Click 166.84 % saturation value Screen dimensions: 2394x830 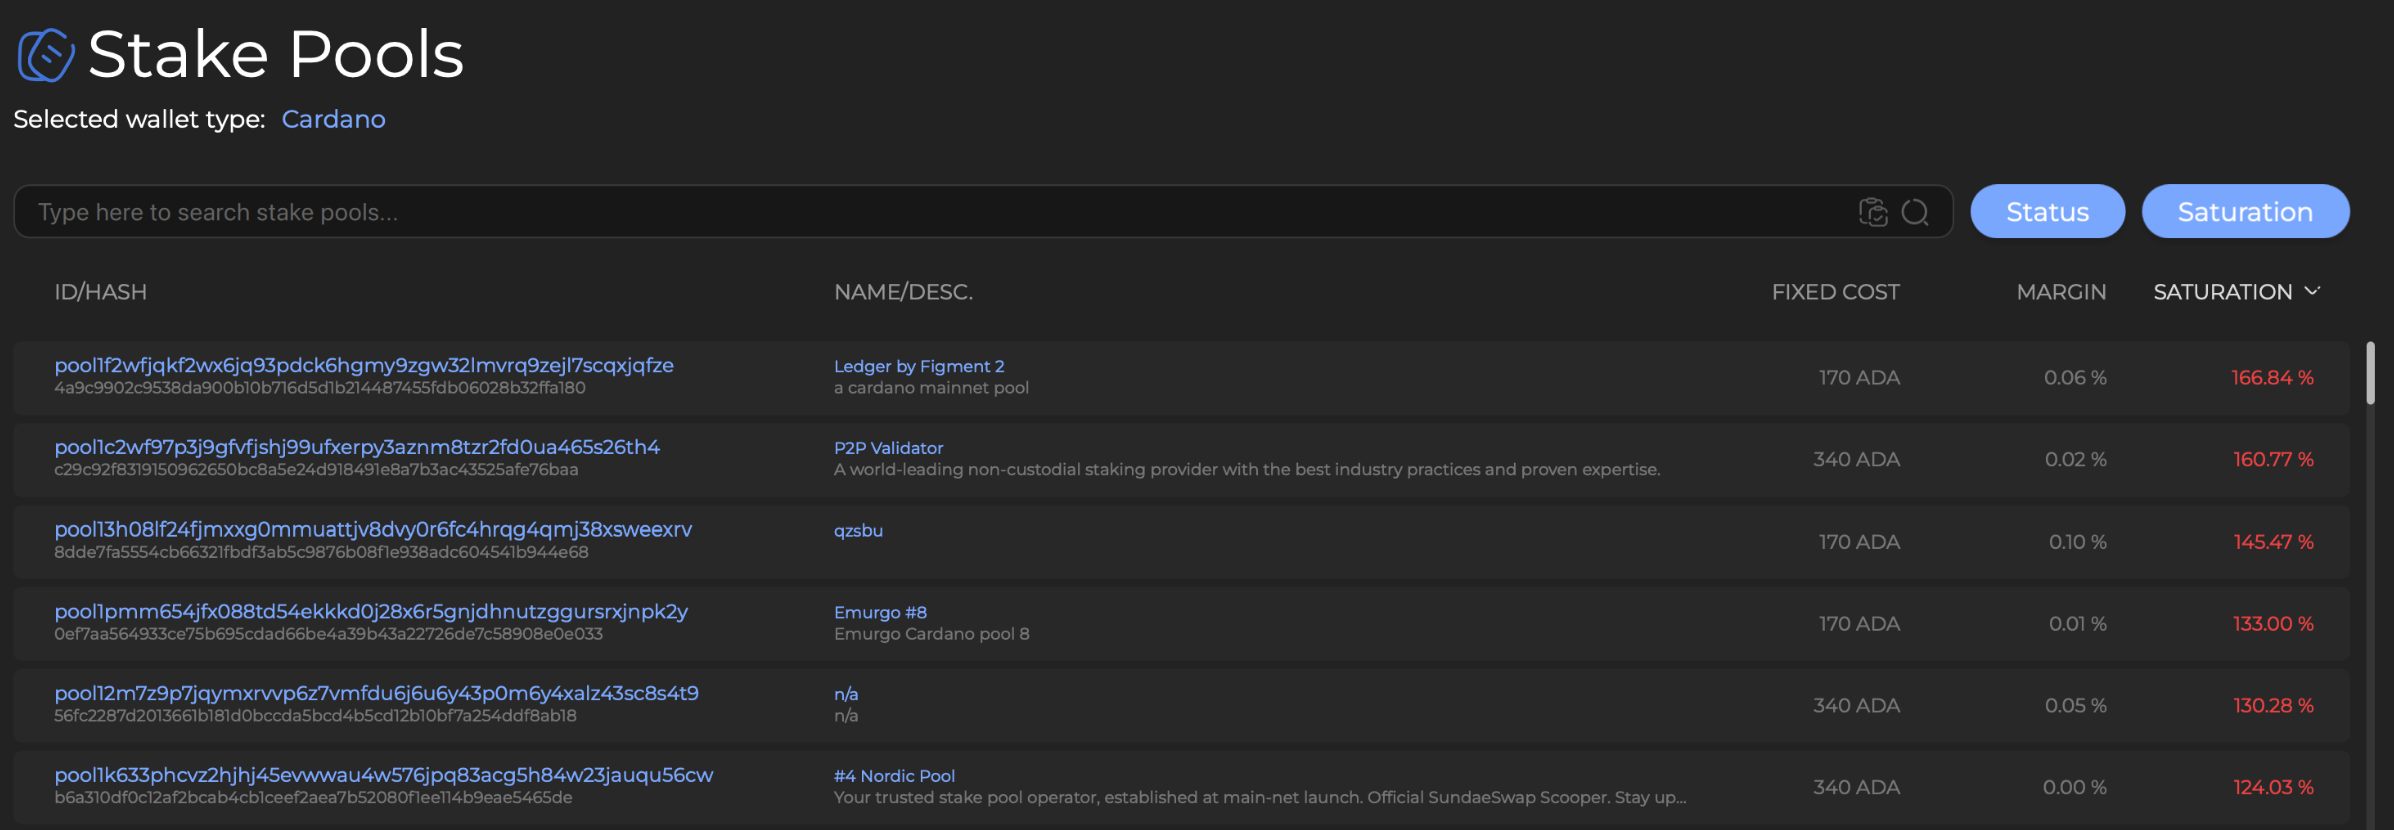(x=2272, y=378)
